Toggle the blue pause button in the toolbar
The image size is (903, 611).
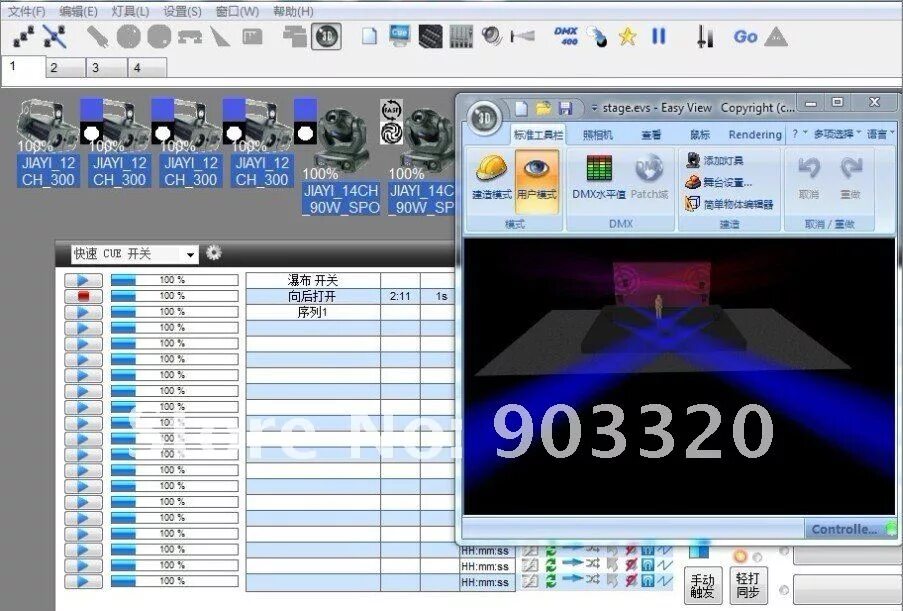[x=658, y=36]
